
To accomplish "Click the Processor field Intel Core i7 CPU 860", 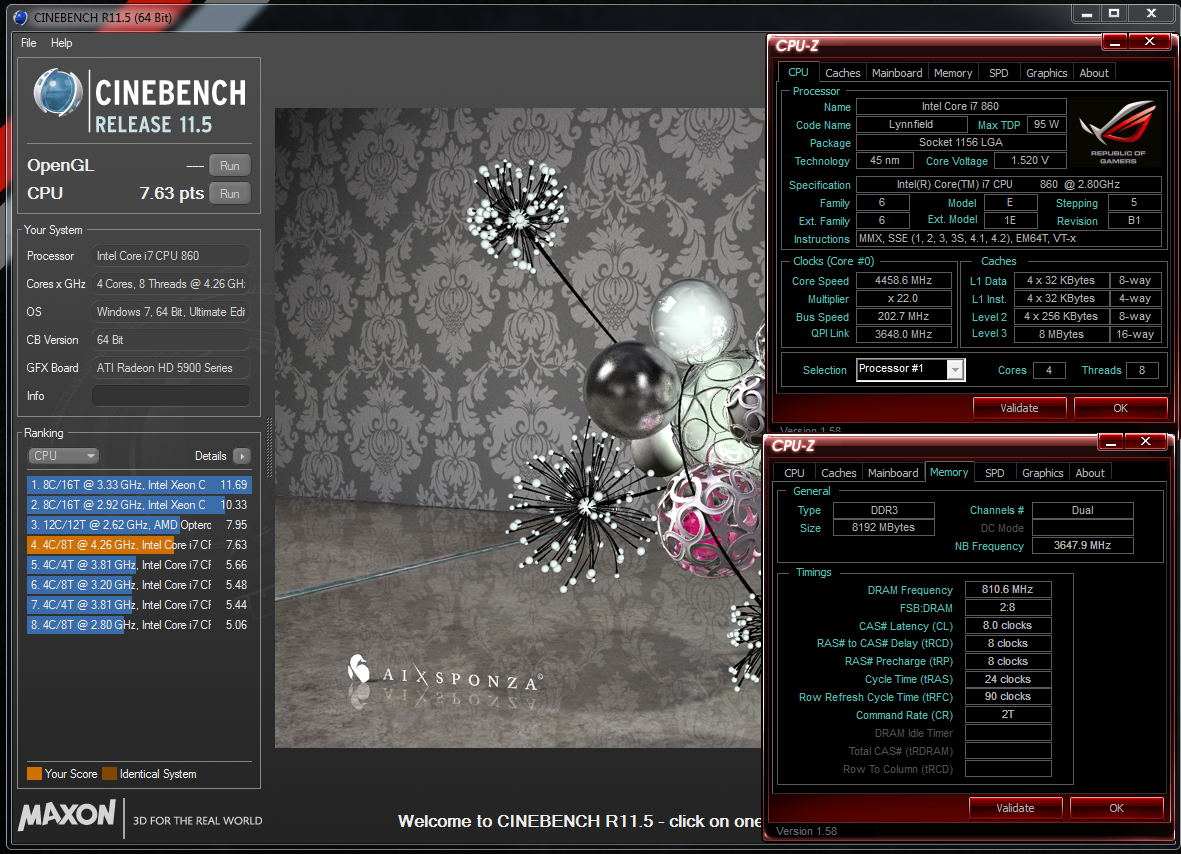I will (x=170, y=256).
